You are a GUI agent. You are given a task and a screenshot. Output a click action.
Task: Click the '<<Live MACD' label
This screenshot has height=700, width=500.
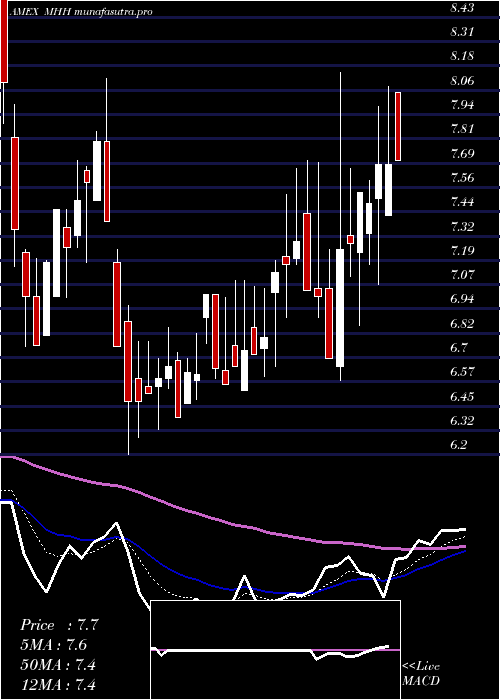click(421, 674)
